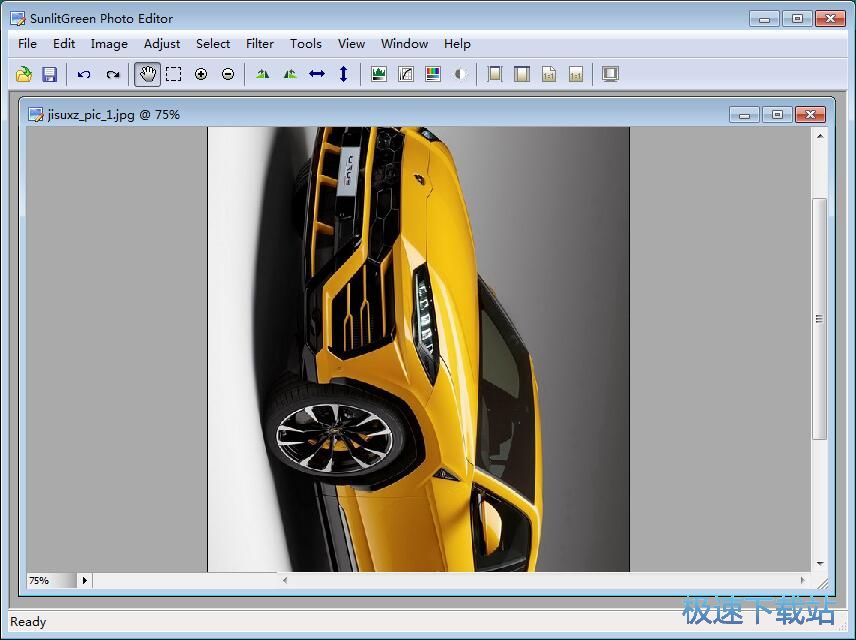Open the Tools menu
Screen dimensions: 856x640
coord(306,44)
